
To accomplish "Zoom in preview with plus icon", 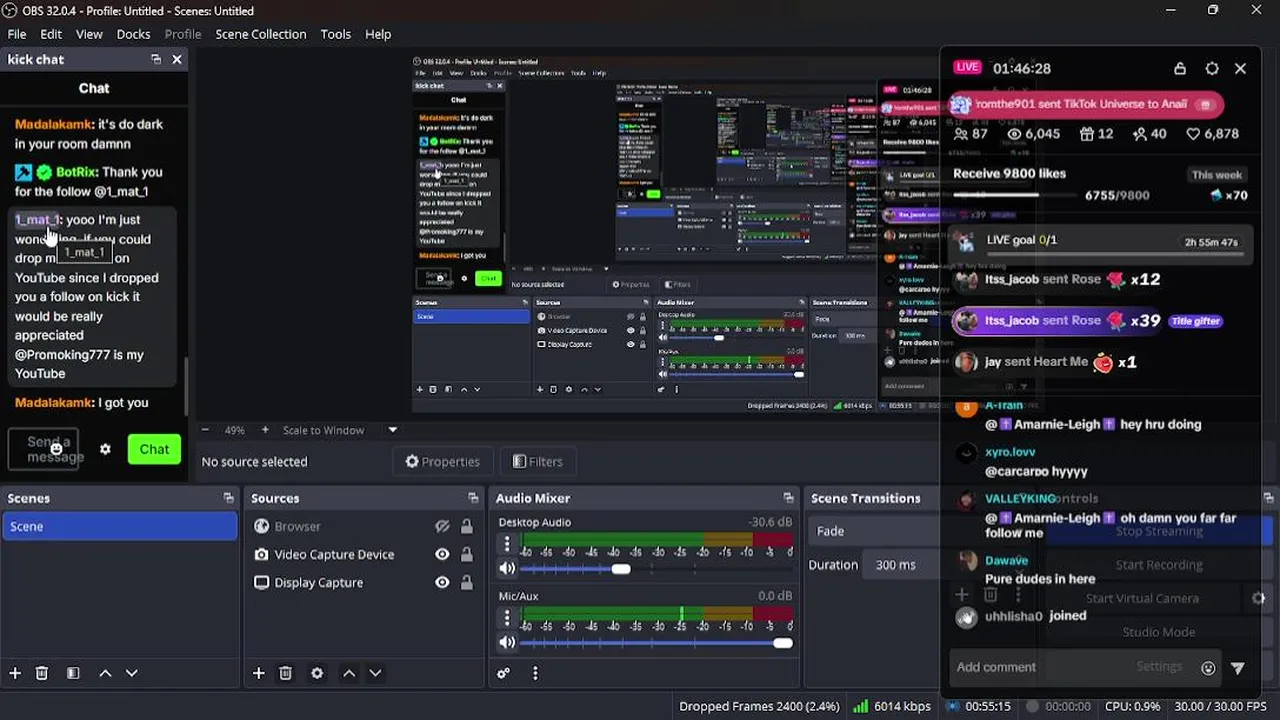I will tap(265, 430).
